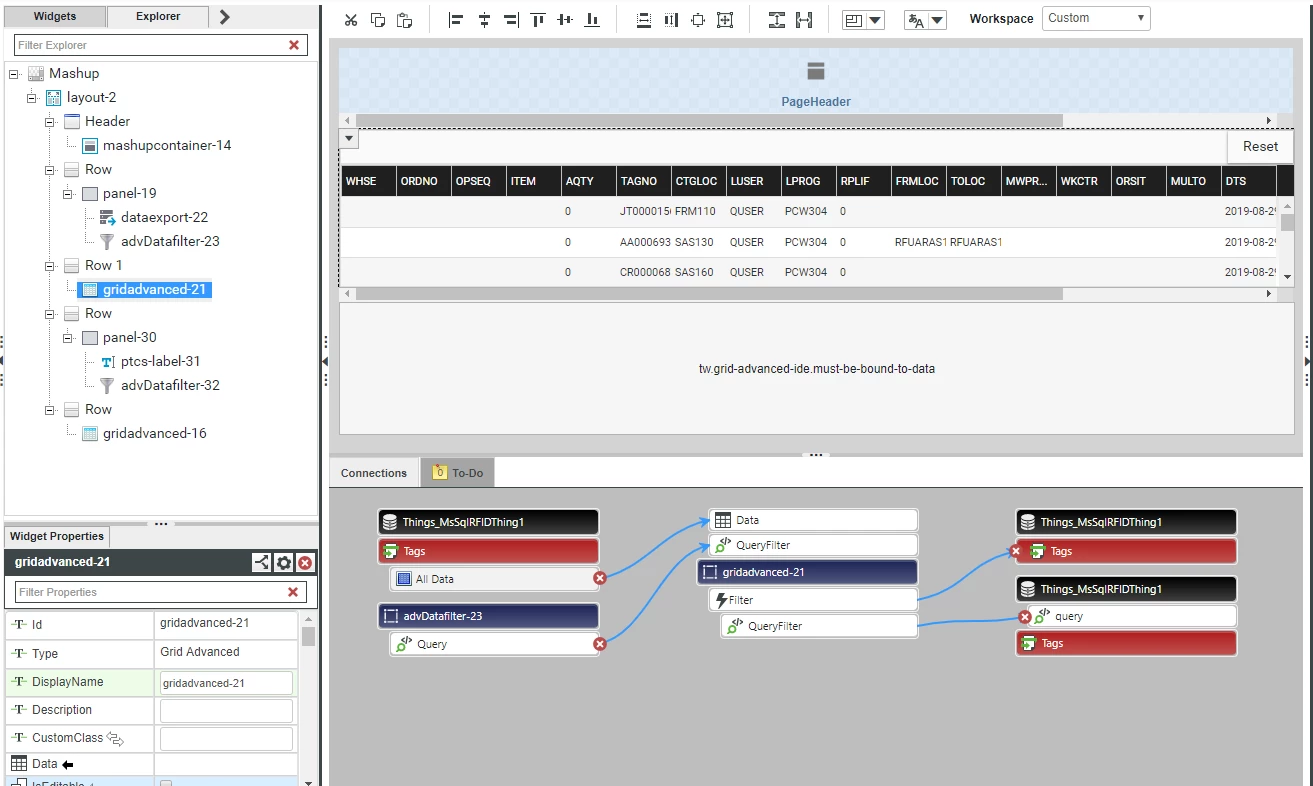Image resolution: width=1313 pixels, height=786 pixels.
Task: Collapse the layout-2 tree node
Action: click(32, 98)
